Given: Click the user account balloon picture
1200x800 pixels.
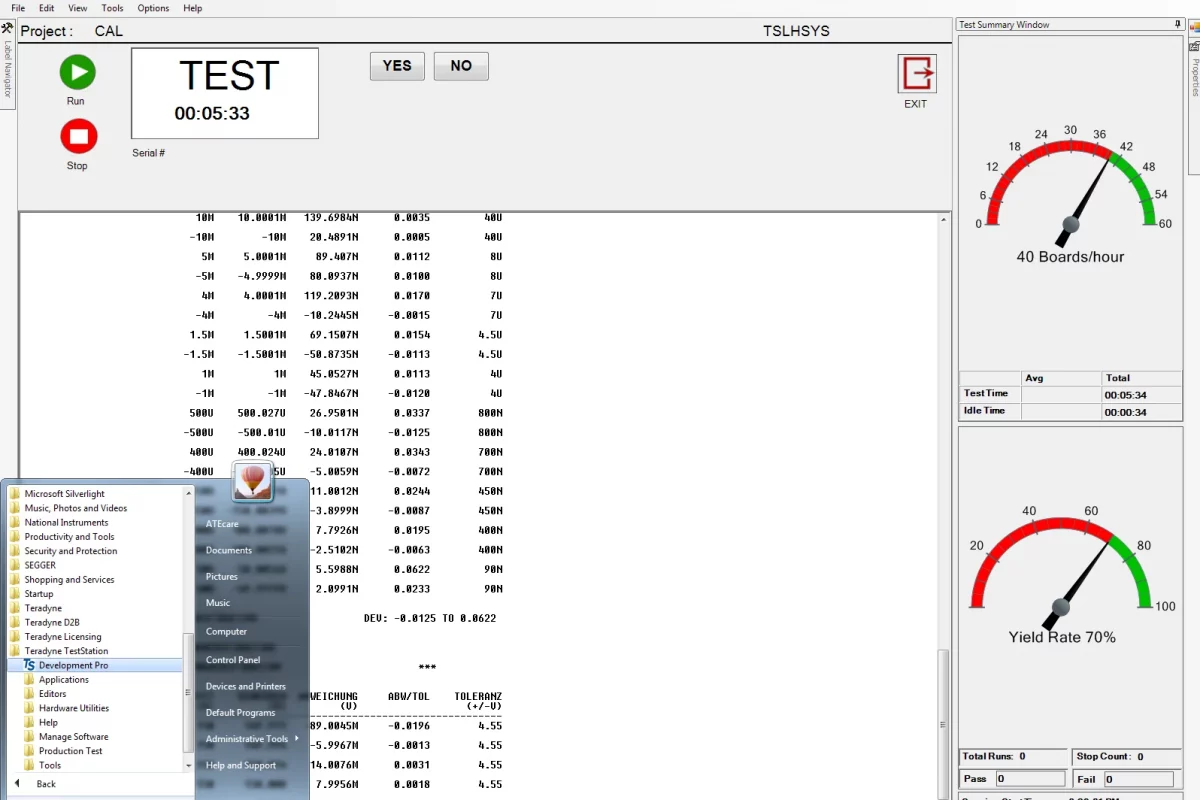Looking at the screenshot, I should [x=253, y=481].
